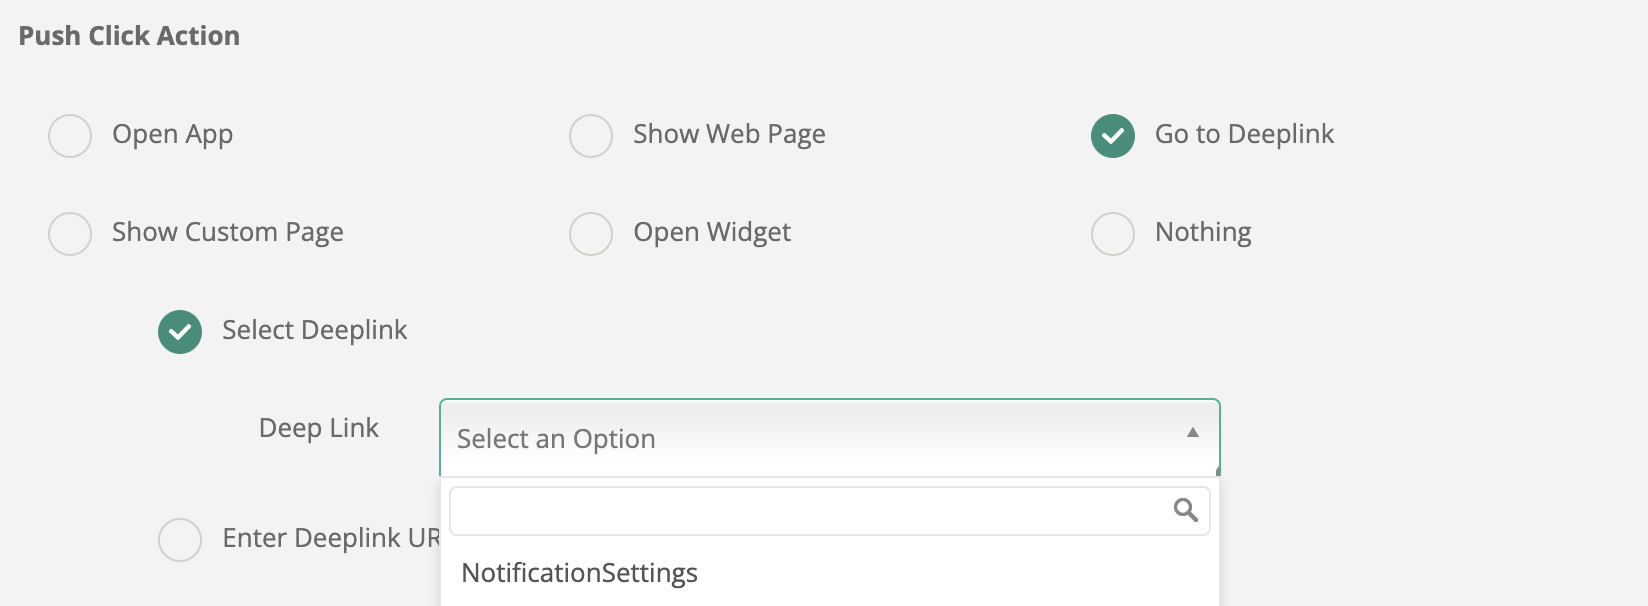The height and width of the screenshot is (606, 1648).
Task: Click the "Open App" label text
Action: (x=172, y=134)
